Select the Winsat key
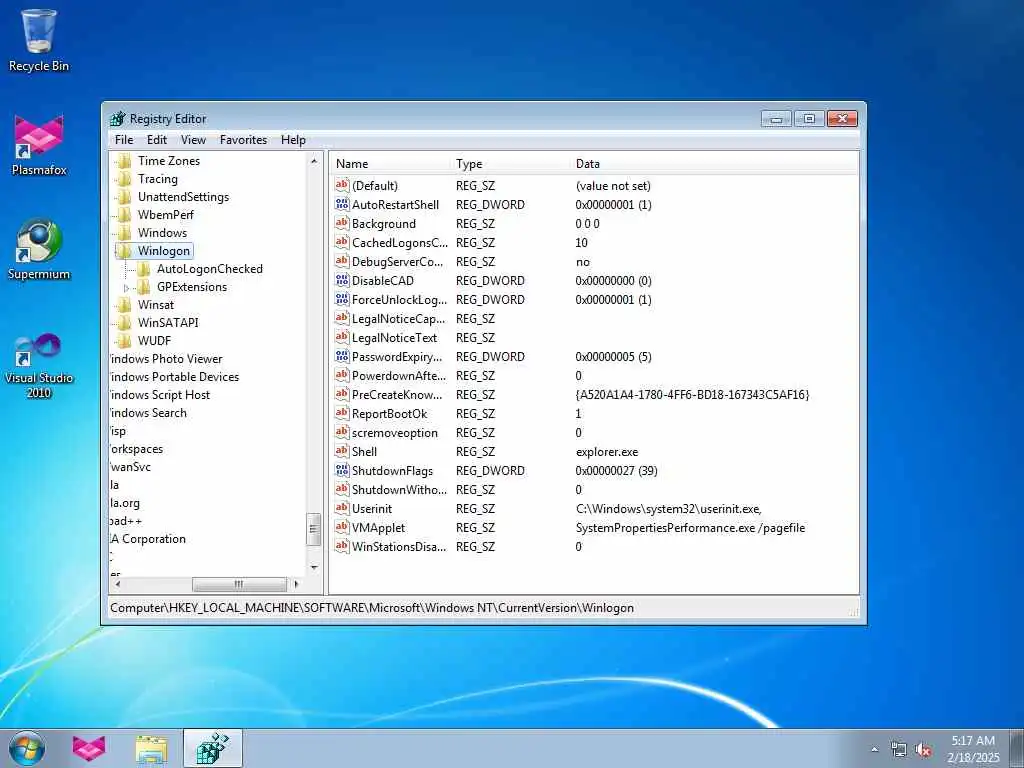 tap(155, 304)
